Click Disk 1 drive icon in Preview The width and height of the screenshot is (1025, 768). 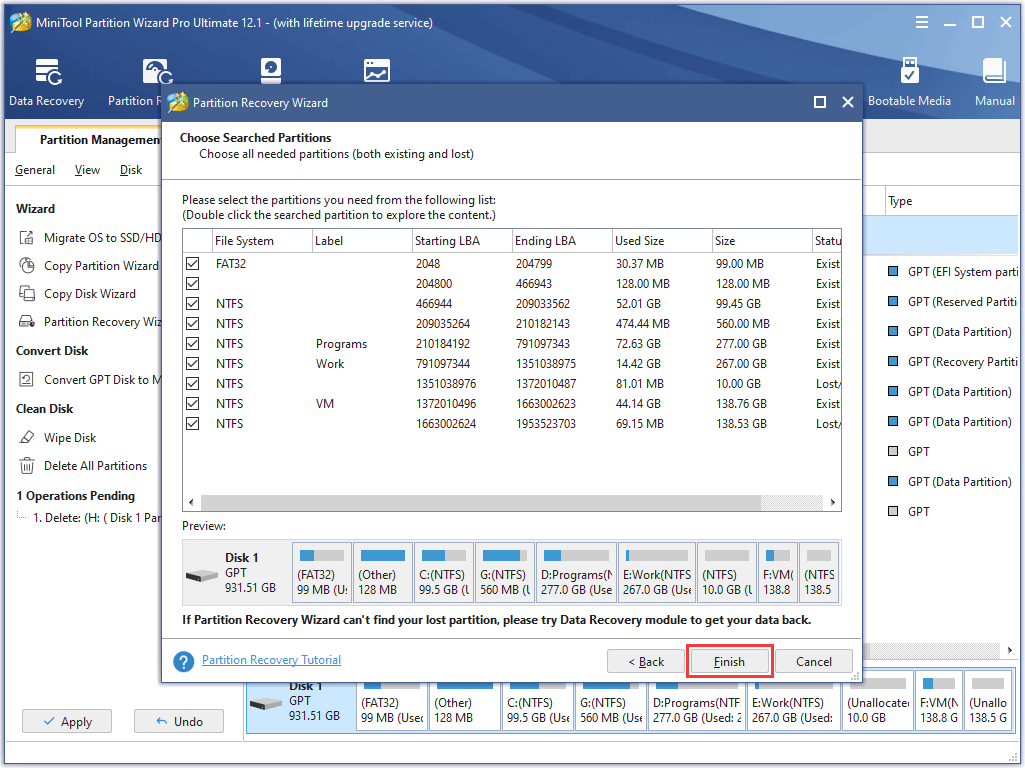coord(201,575)
